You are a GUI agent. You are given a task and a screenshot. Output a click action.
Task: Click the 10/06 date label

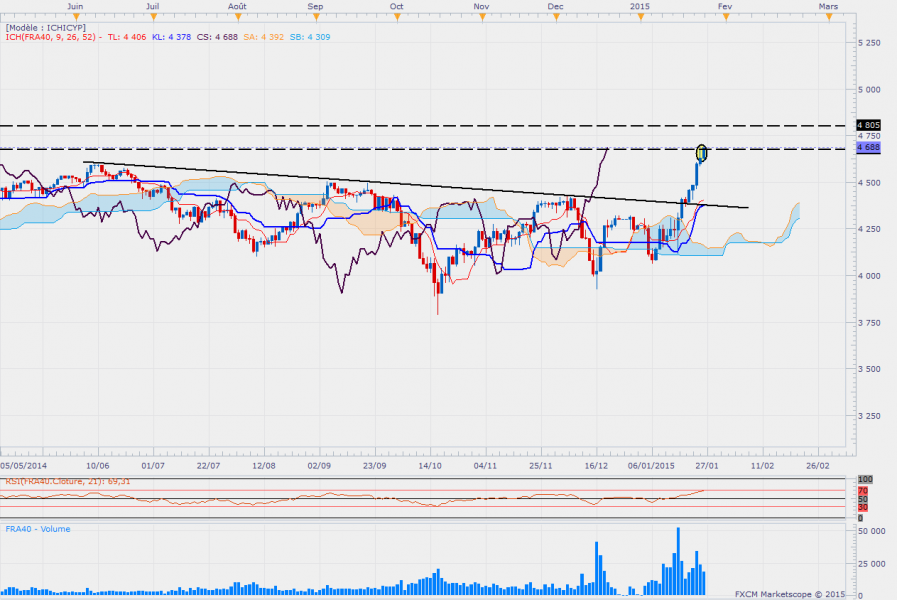point(98,466)
